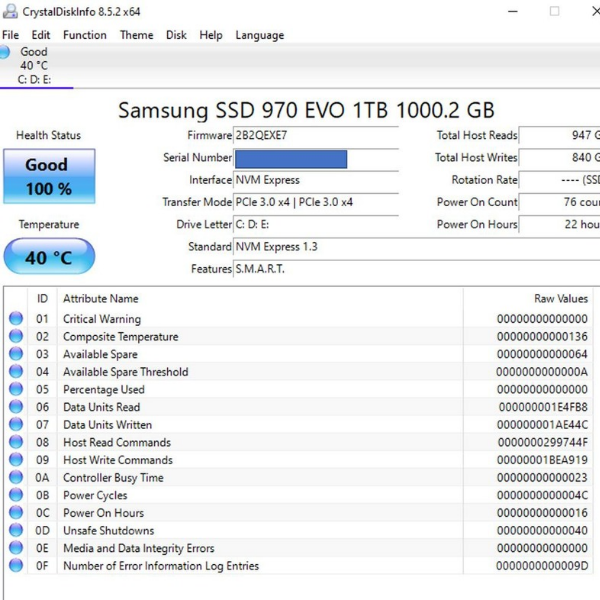Click the Temperature label

point(49,224)
